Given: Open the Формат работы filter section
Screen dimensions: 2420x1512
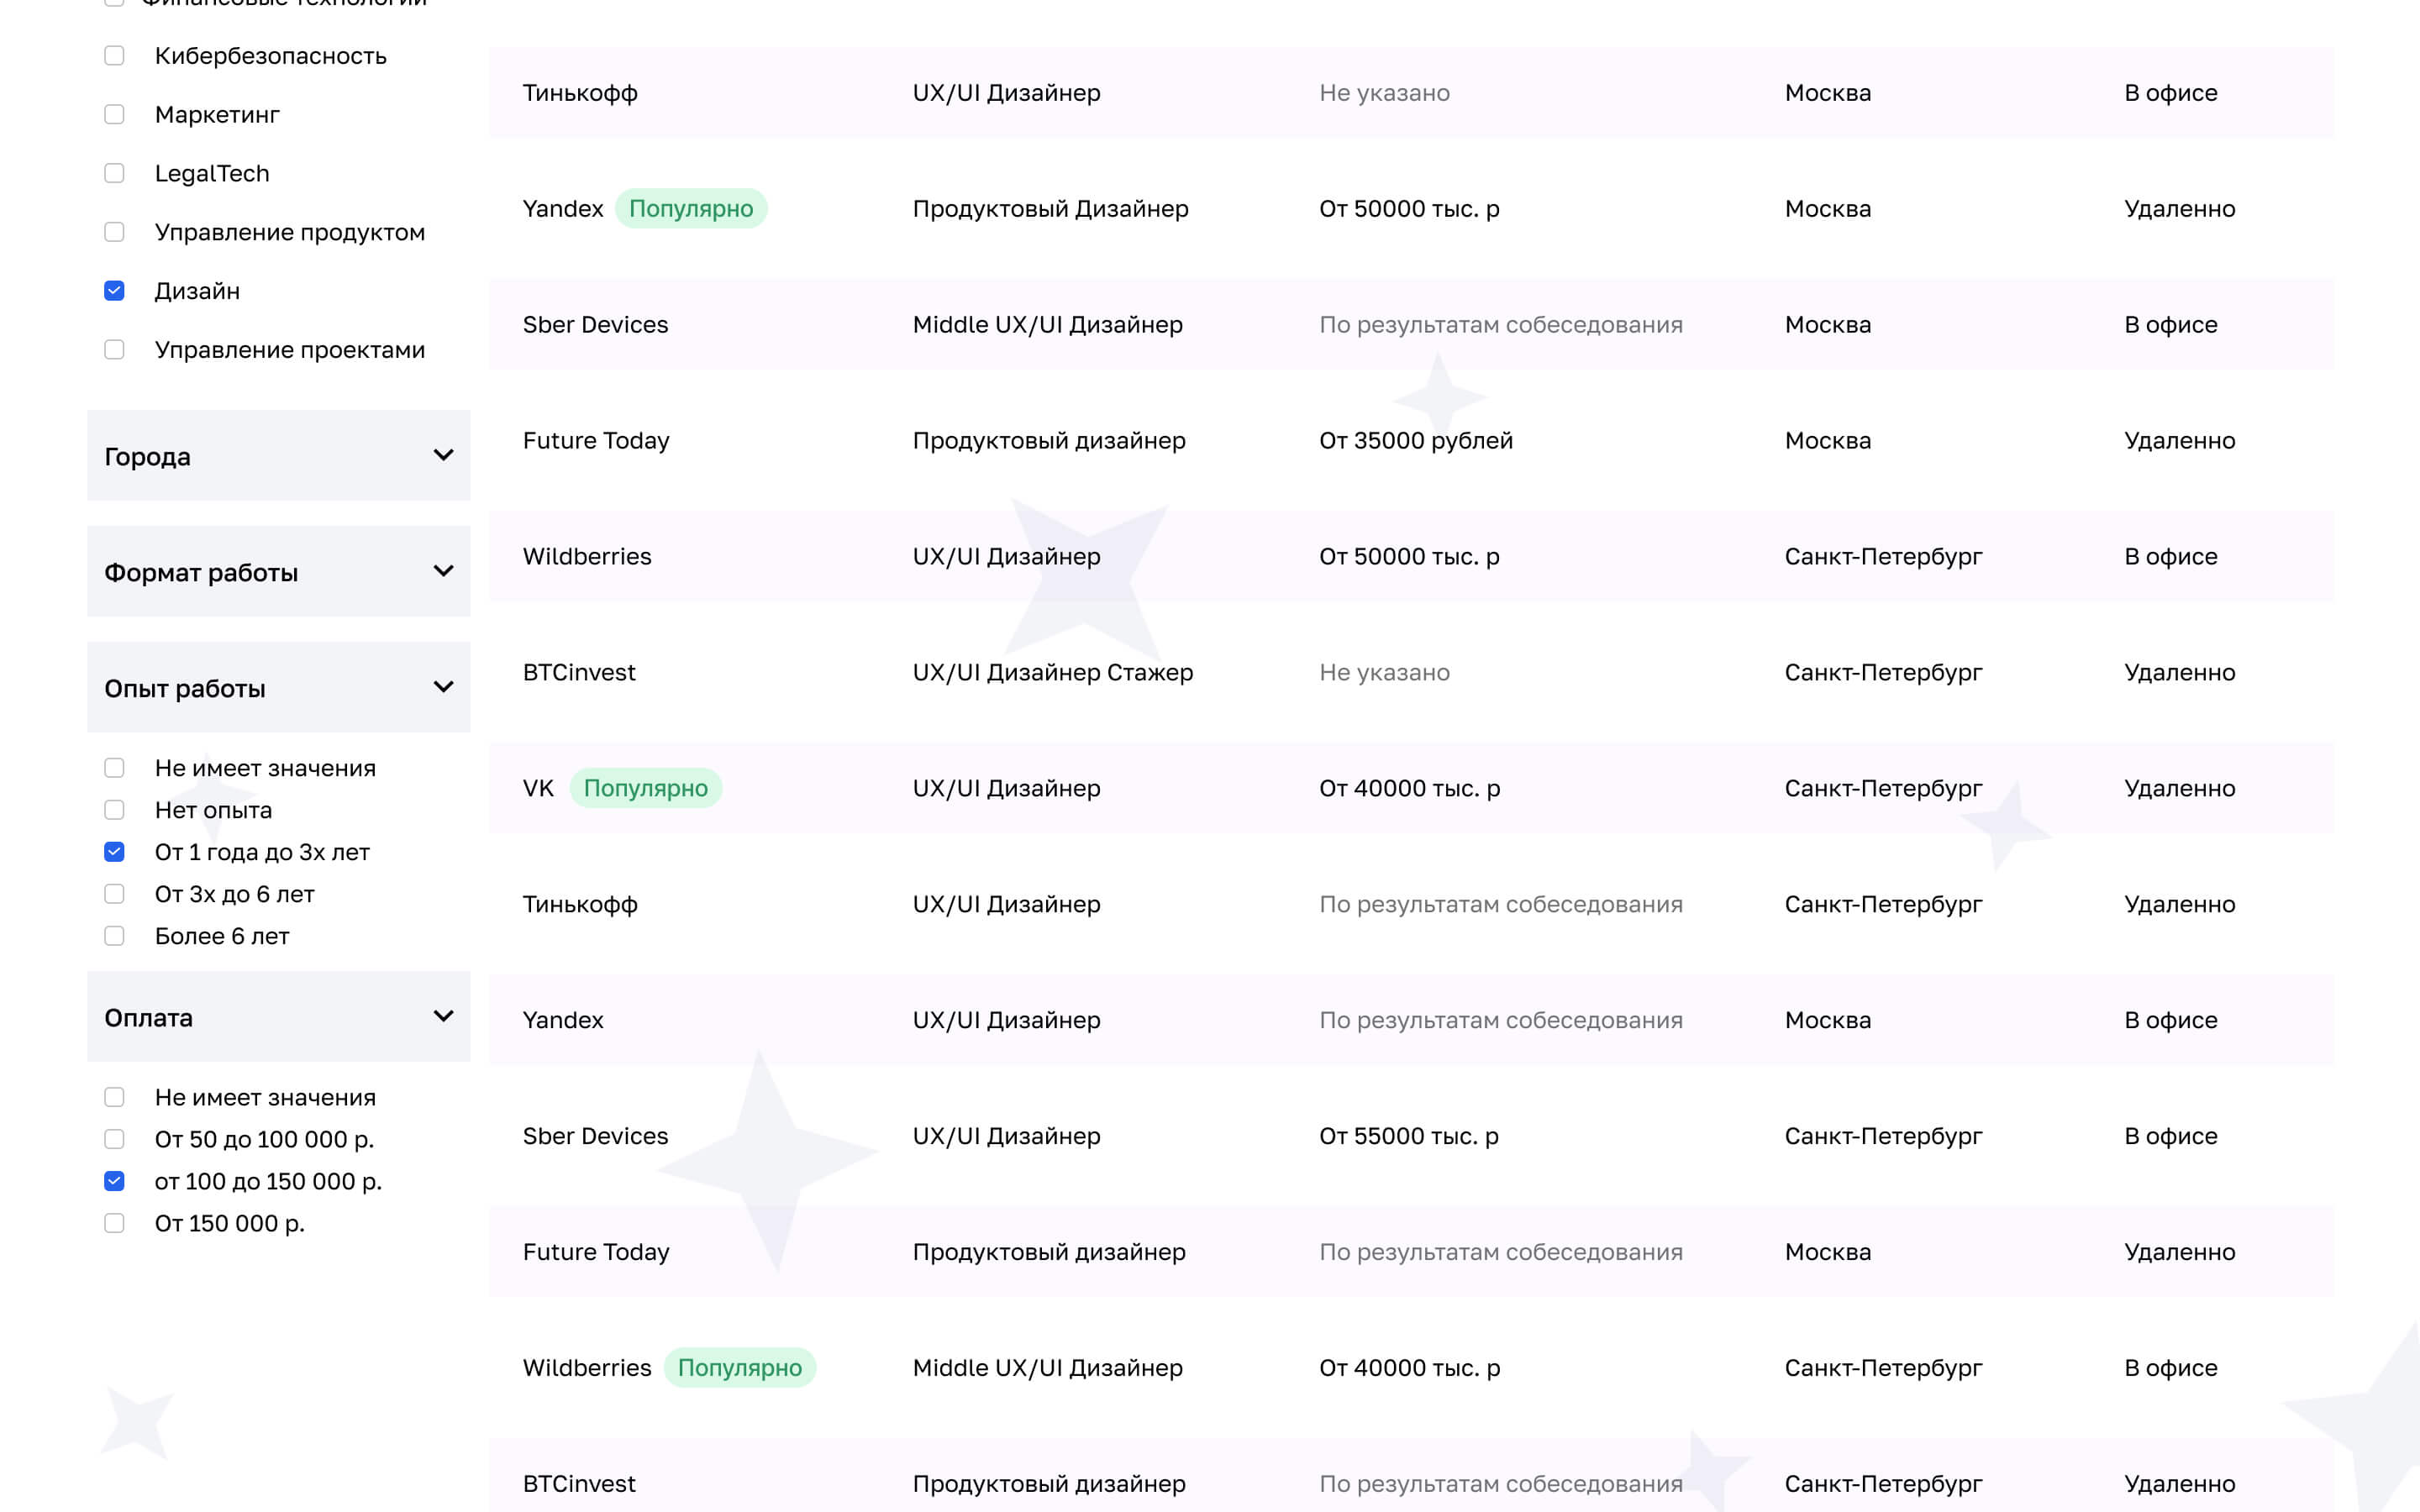Looking at the screenshot, I should tap(443, 572).
